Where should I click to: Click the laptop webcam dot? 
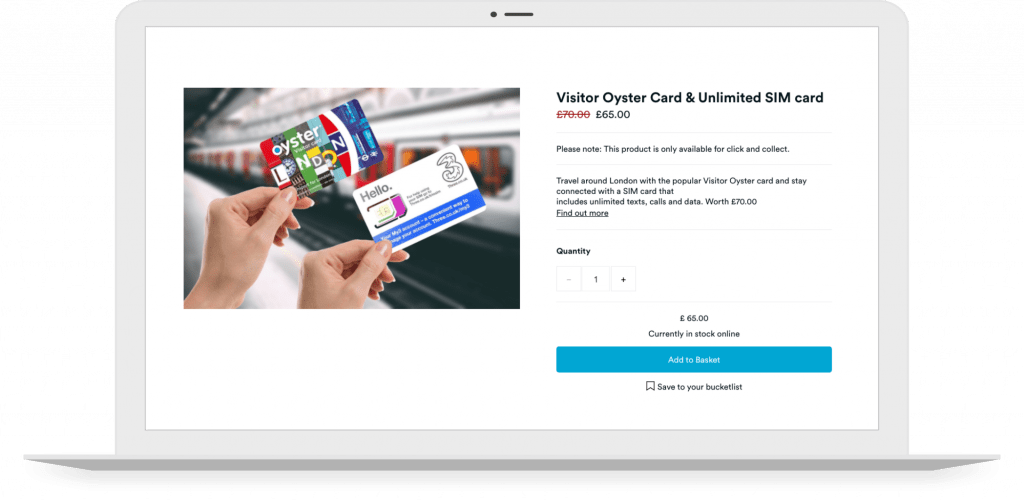(x=493, y=14)
